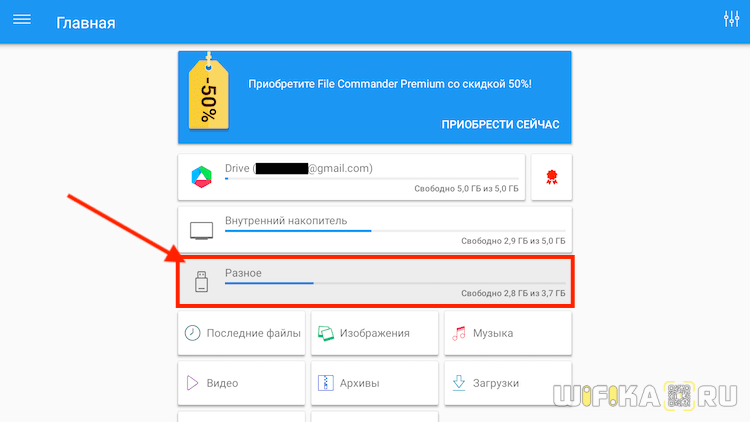
Task: Click the Разное storage usage bar
Action: pyautogui.click(x=395, y=283)
